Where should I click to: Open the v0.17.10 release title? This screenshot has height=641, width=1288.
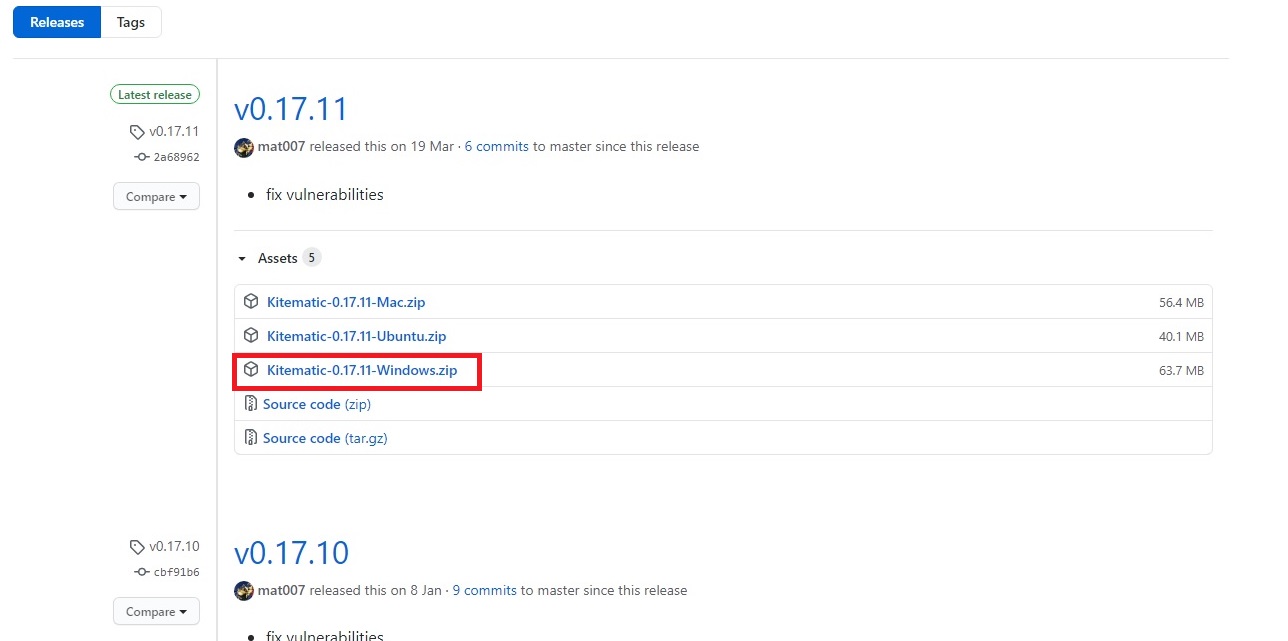pyautogui.click(x=291, y=552)
